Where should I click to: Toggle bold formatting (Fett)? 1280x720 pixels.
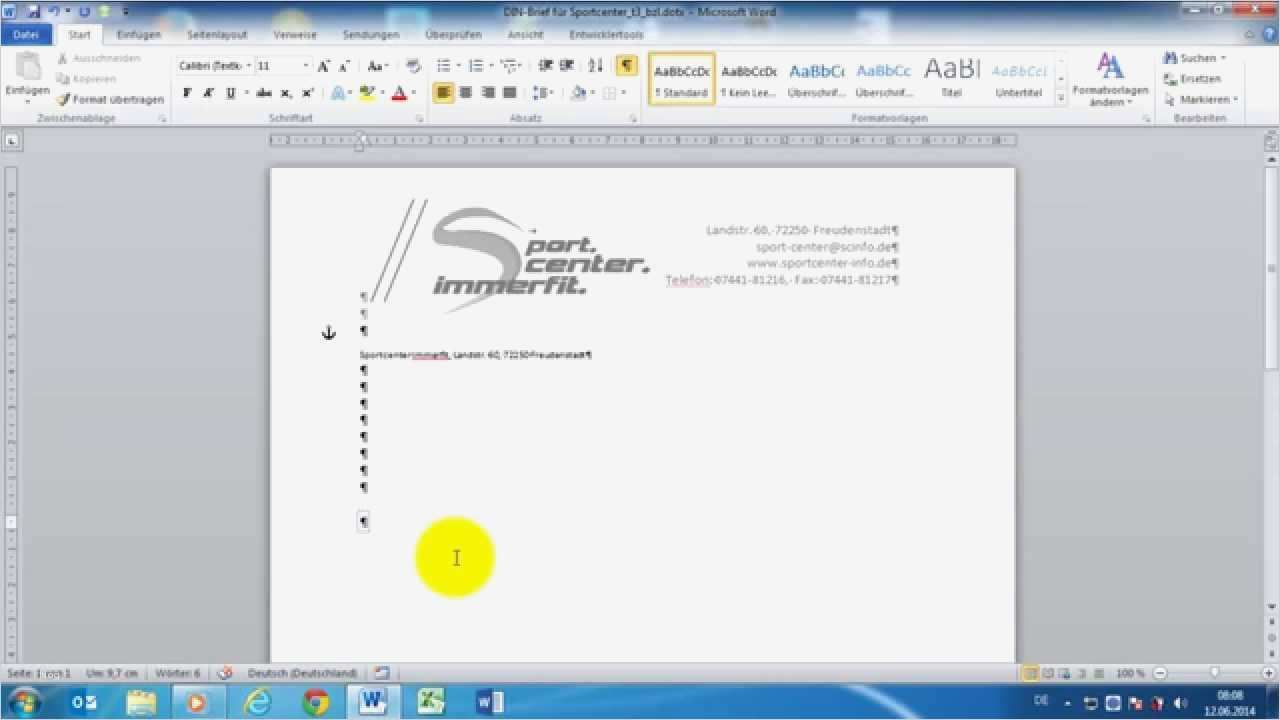187,92
